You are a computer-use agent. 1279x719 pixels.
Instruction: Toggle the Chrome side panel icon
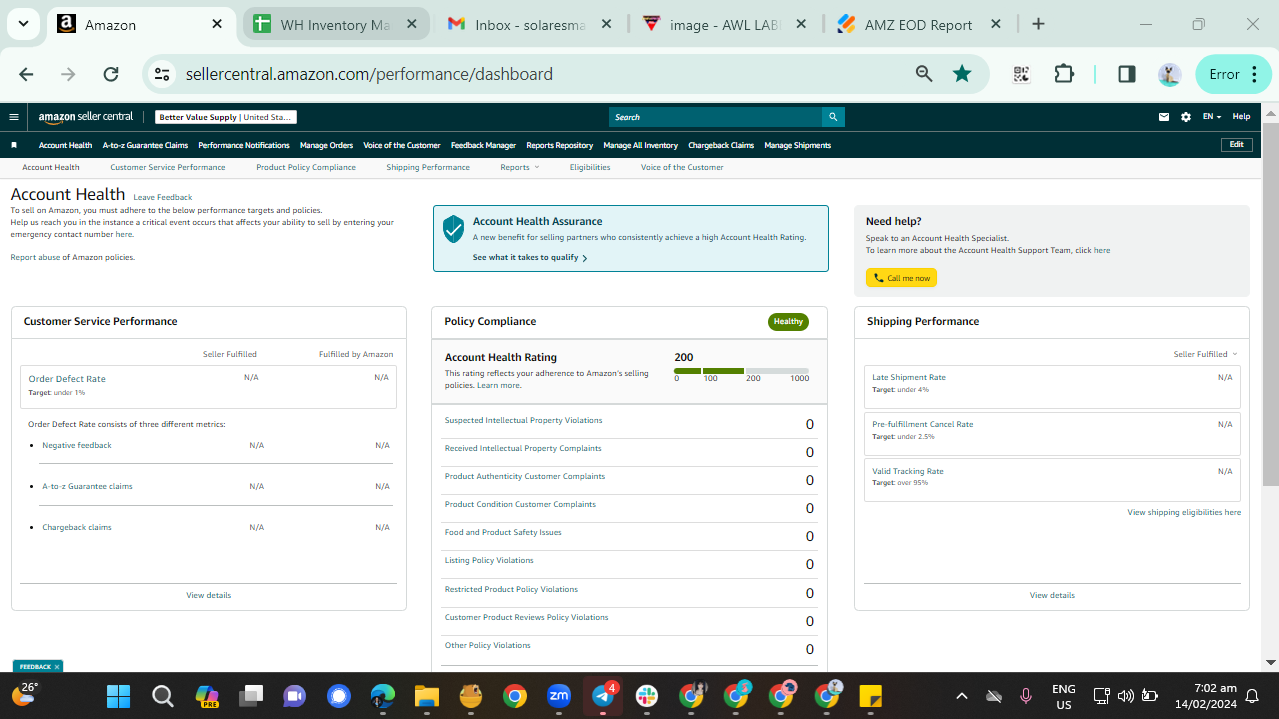pos(1126,74)
